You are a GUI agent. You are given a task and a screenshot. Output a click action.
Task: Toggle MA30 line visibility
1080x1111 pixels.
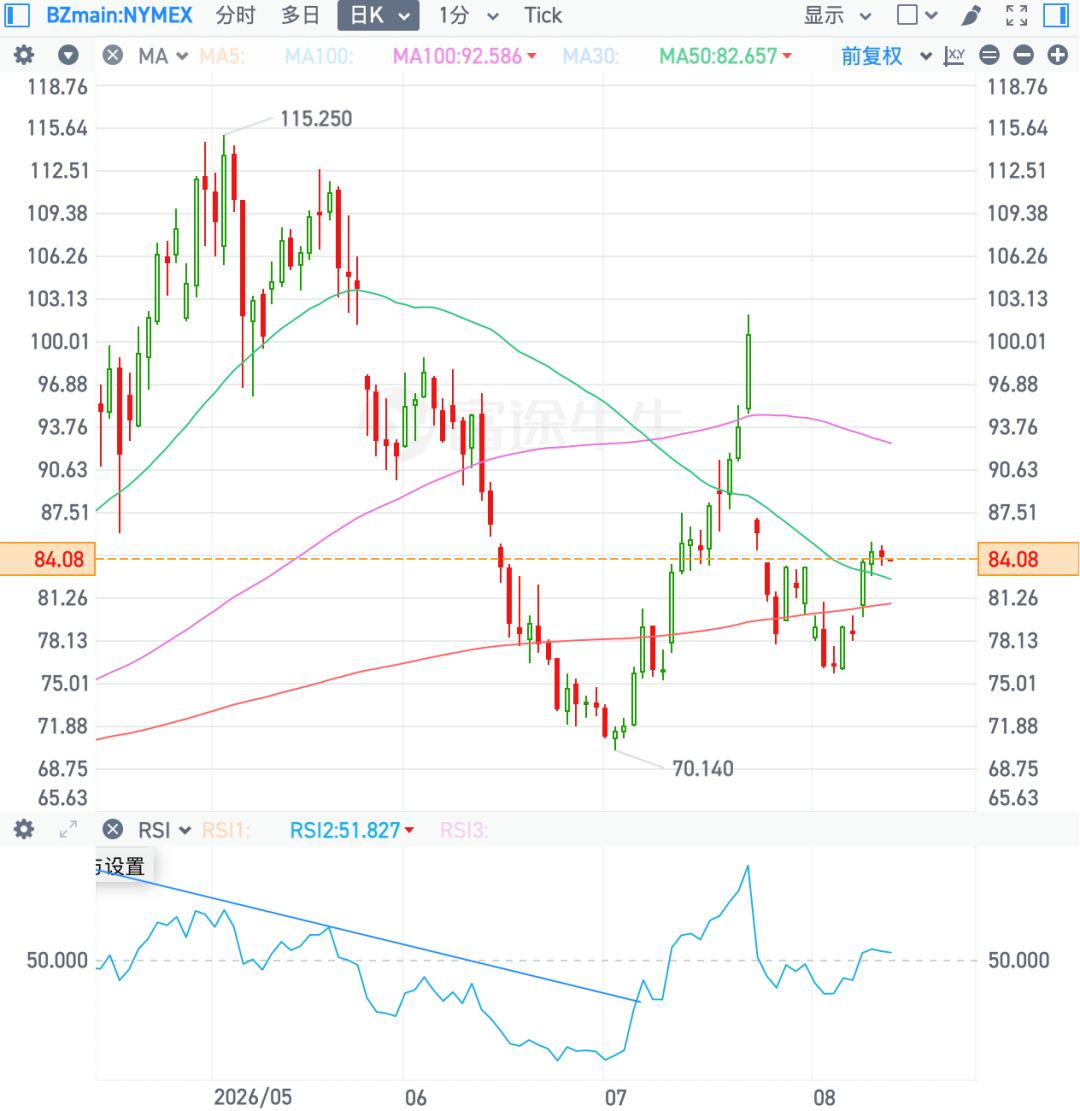[591, 56]
